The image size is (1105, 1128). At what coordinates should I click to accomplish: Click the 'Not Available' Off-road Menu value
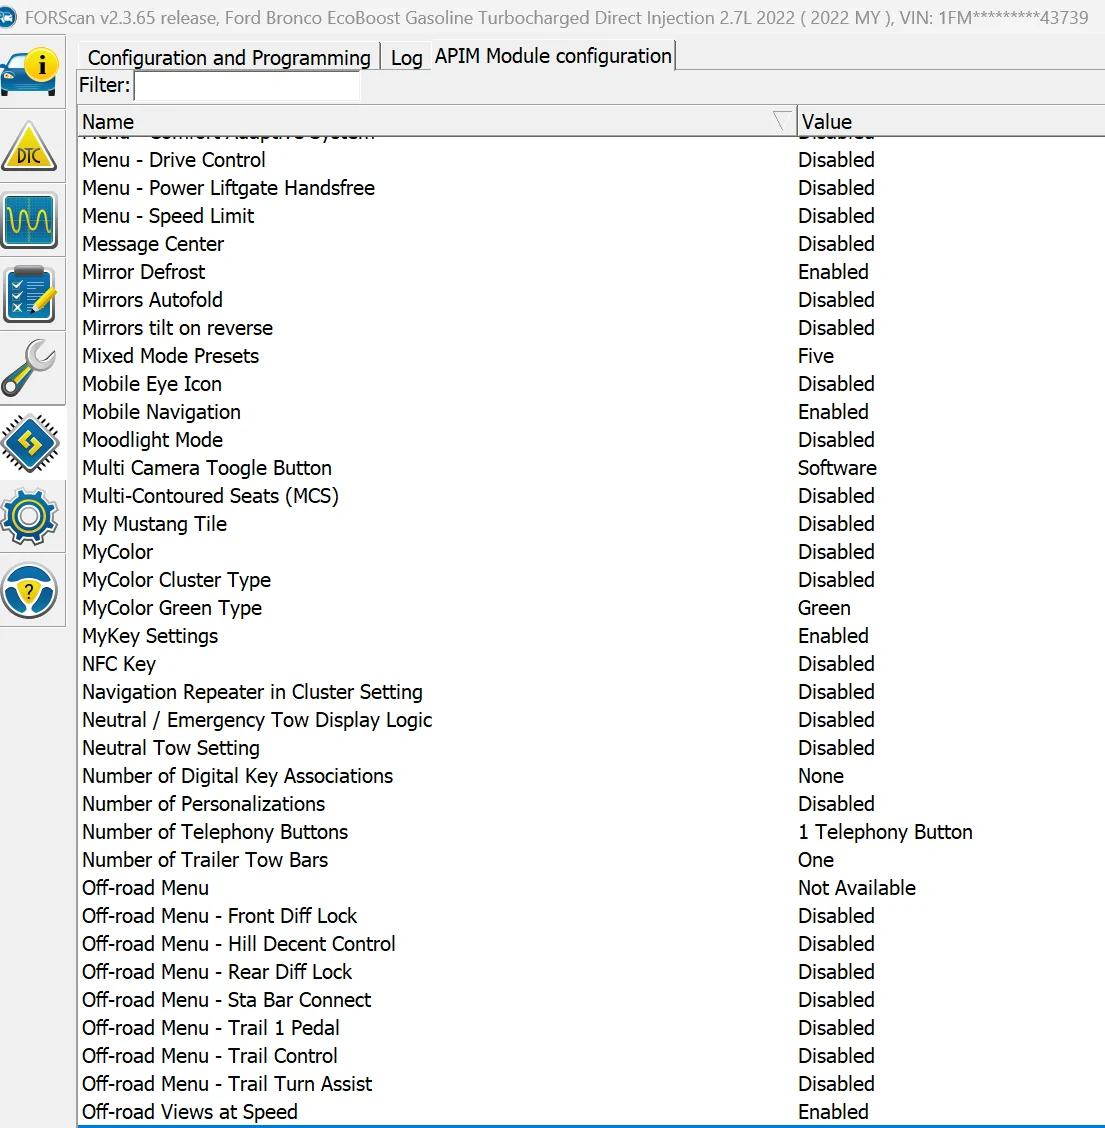(857, 889)
